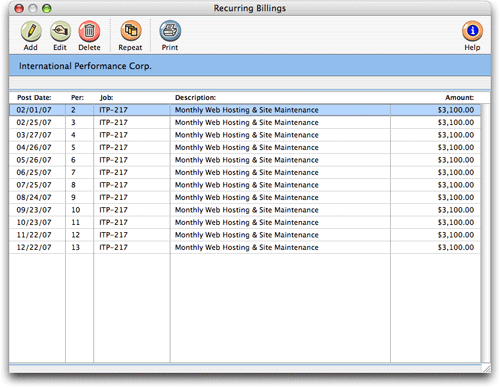Zoom the window with green button
This screenshot has width=500, height=388.
(47, 8)
